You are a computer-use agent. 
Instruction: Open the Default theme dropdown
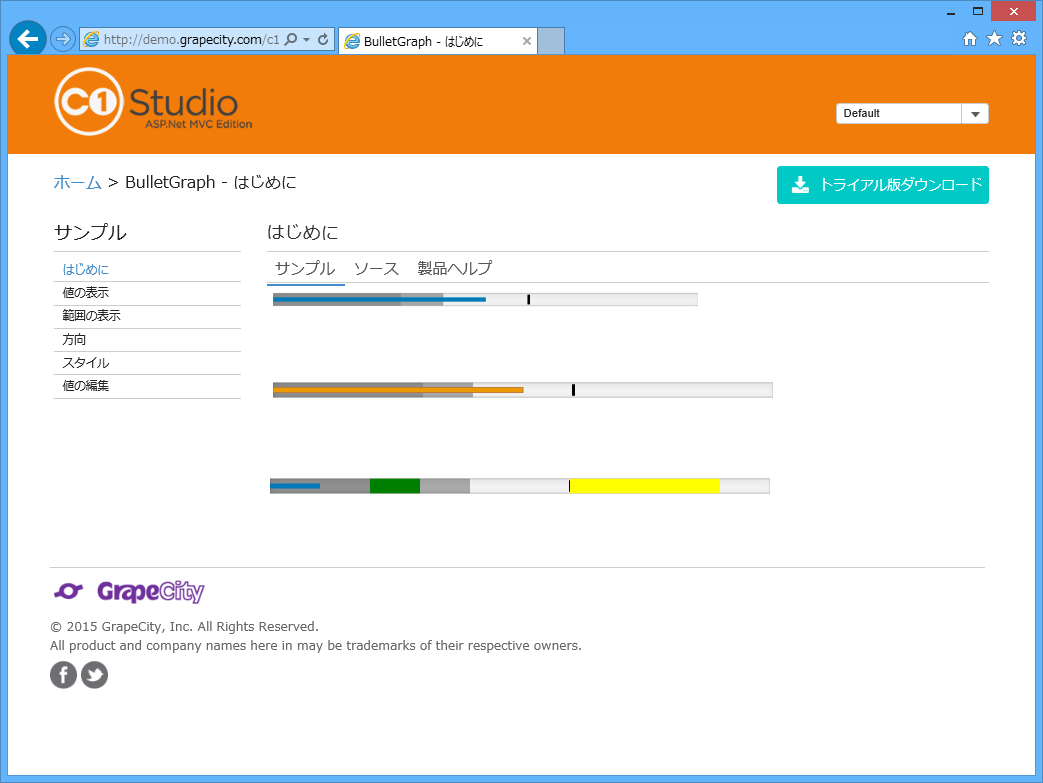click(974, 113)
